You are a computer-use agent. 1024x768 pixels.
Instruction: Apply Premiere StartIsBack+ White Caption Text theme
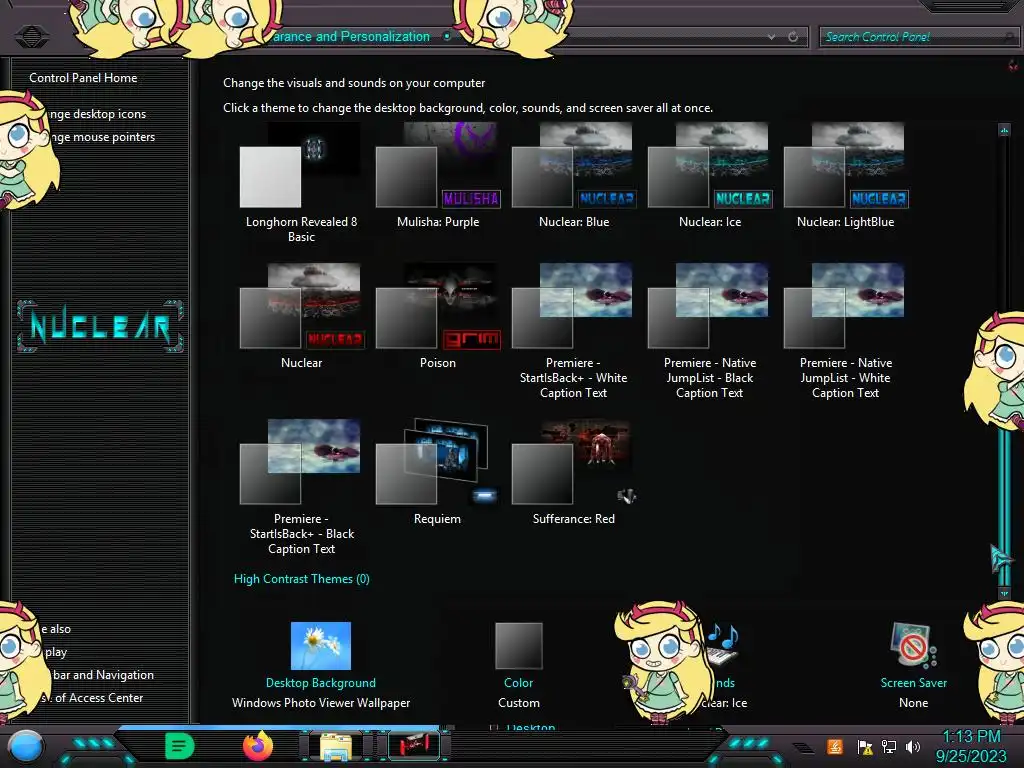[x=573, y=331]
